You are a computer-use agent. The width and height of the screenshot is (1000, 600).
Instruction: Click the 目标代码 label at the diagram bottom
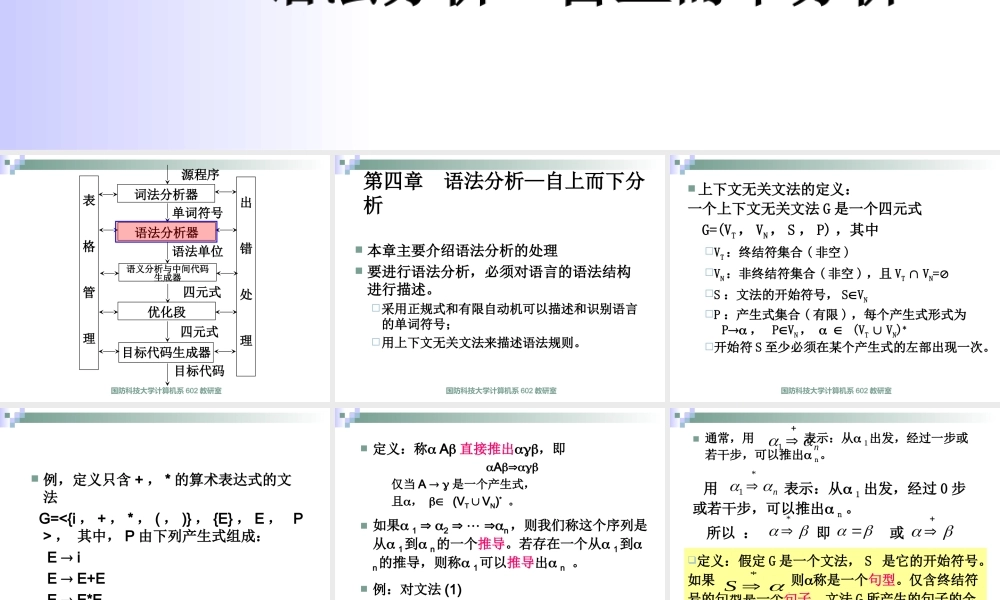pyautogui.click(x=199, y=370)
